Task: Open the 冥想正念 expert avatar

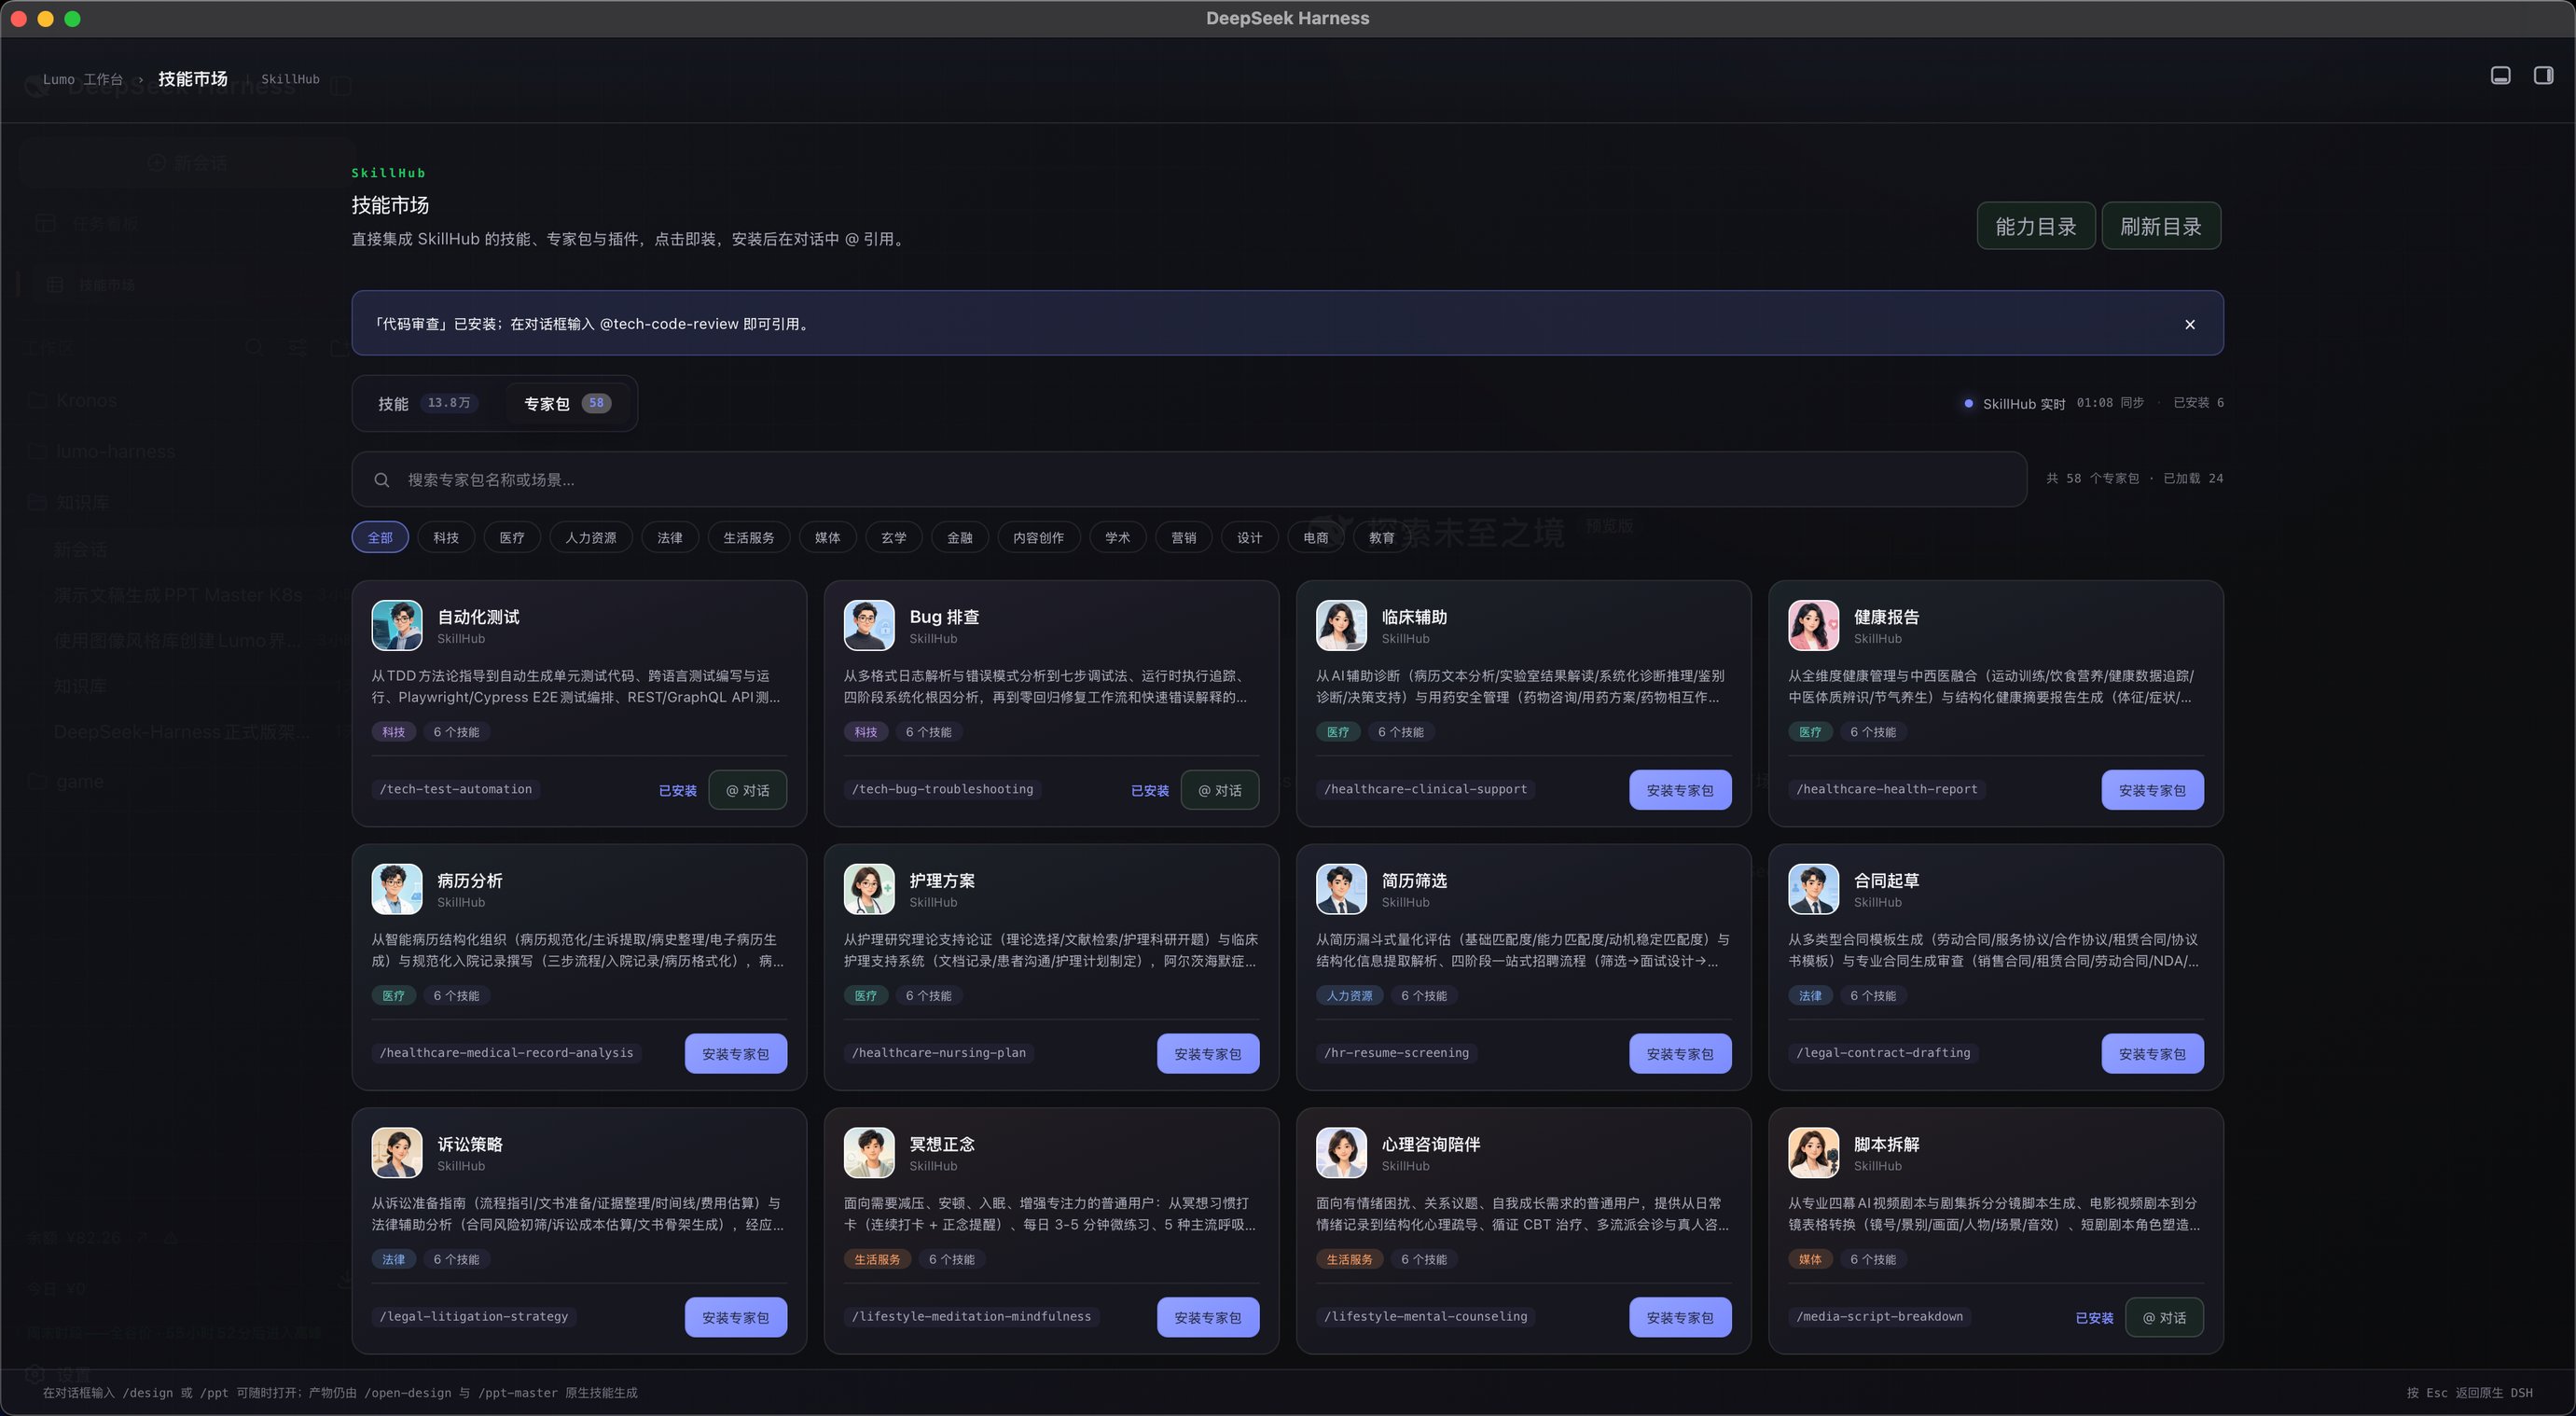Action: (869, 1153)
